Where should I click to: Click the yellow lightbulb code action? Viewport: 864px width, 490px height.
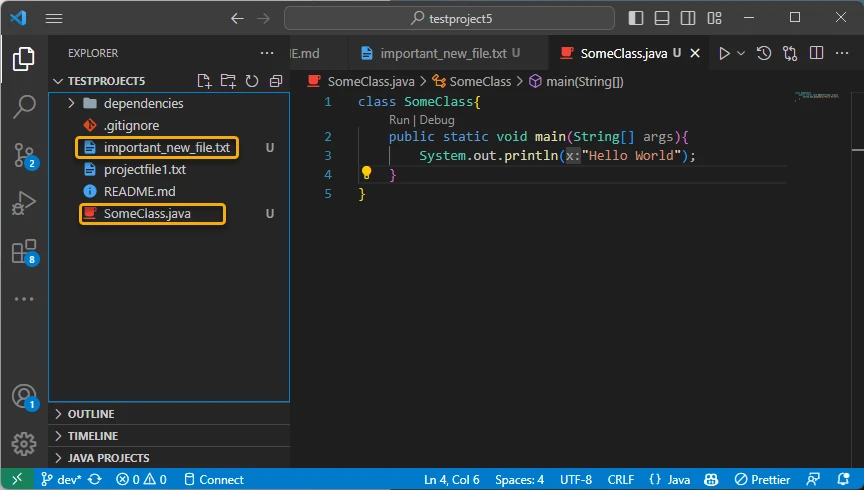(x=366, y=173)
